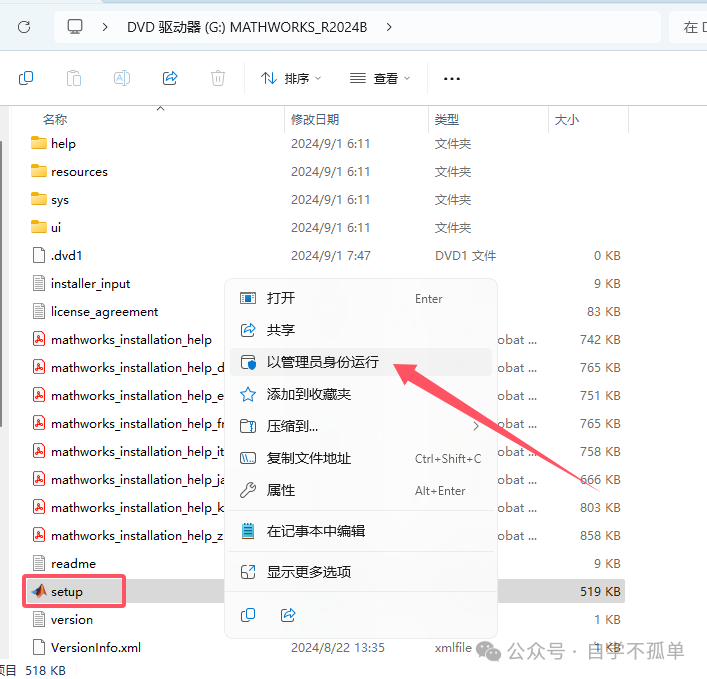The width and height of the screenshot is (707, 679).
Task: Choose 显示更多选项 in the context menu
Action: tap(361, 572)
